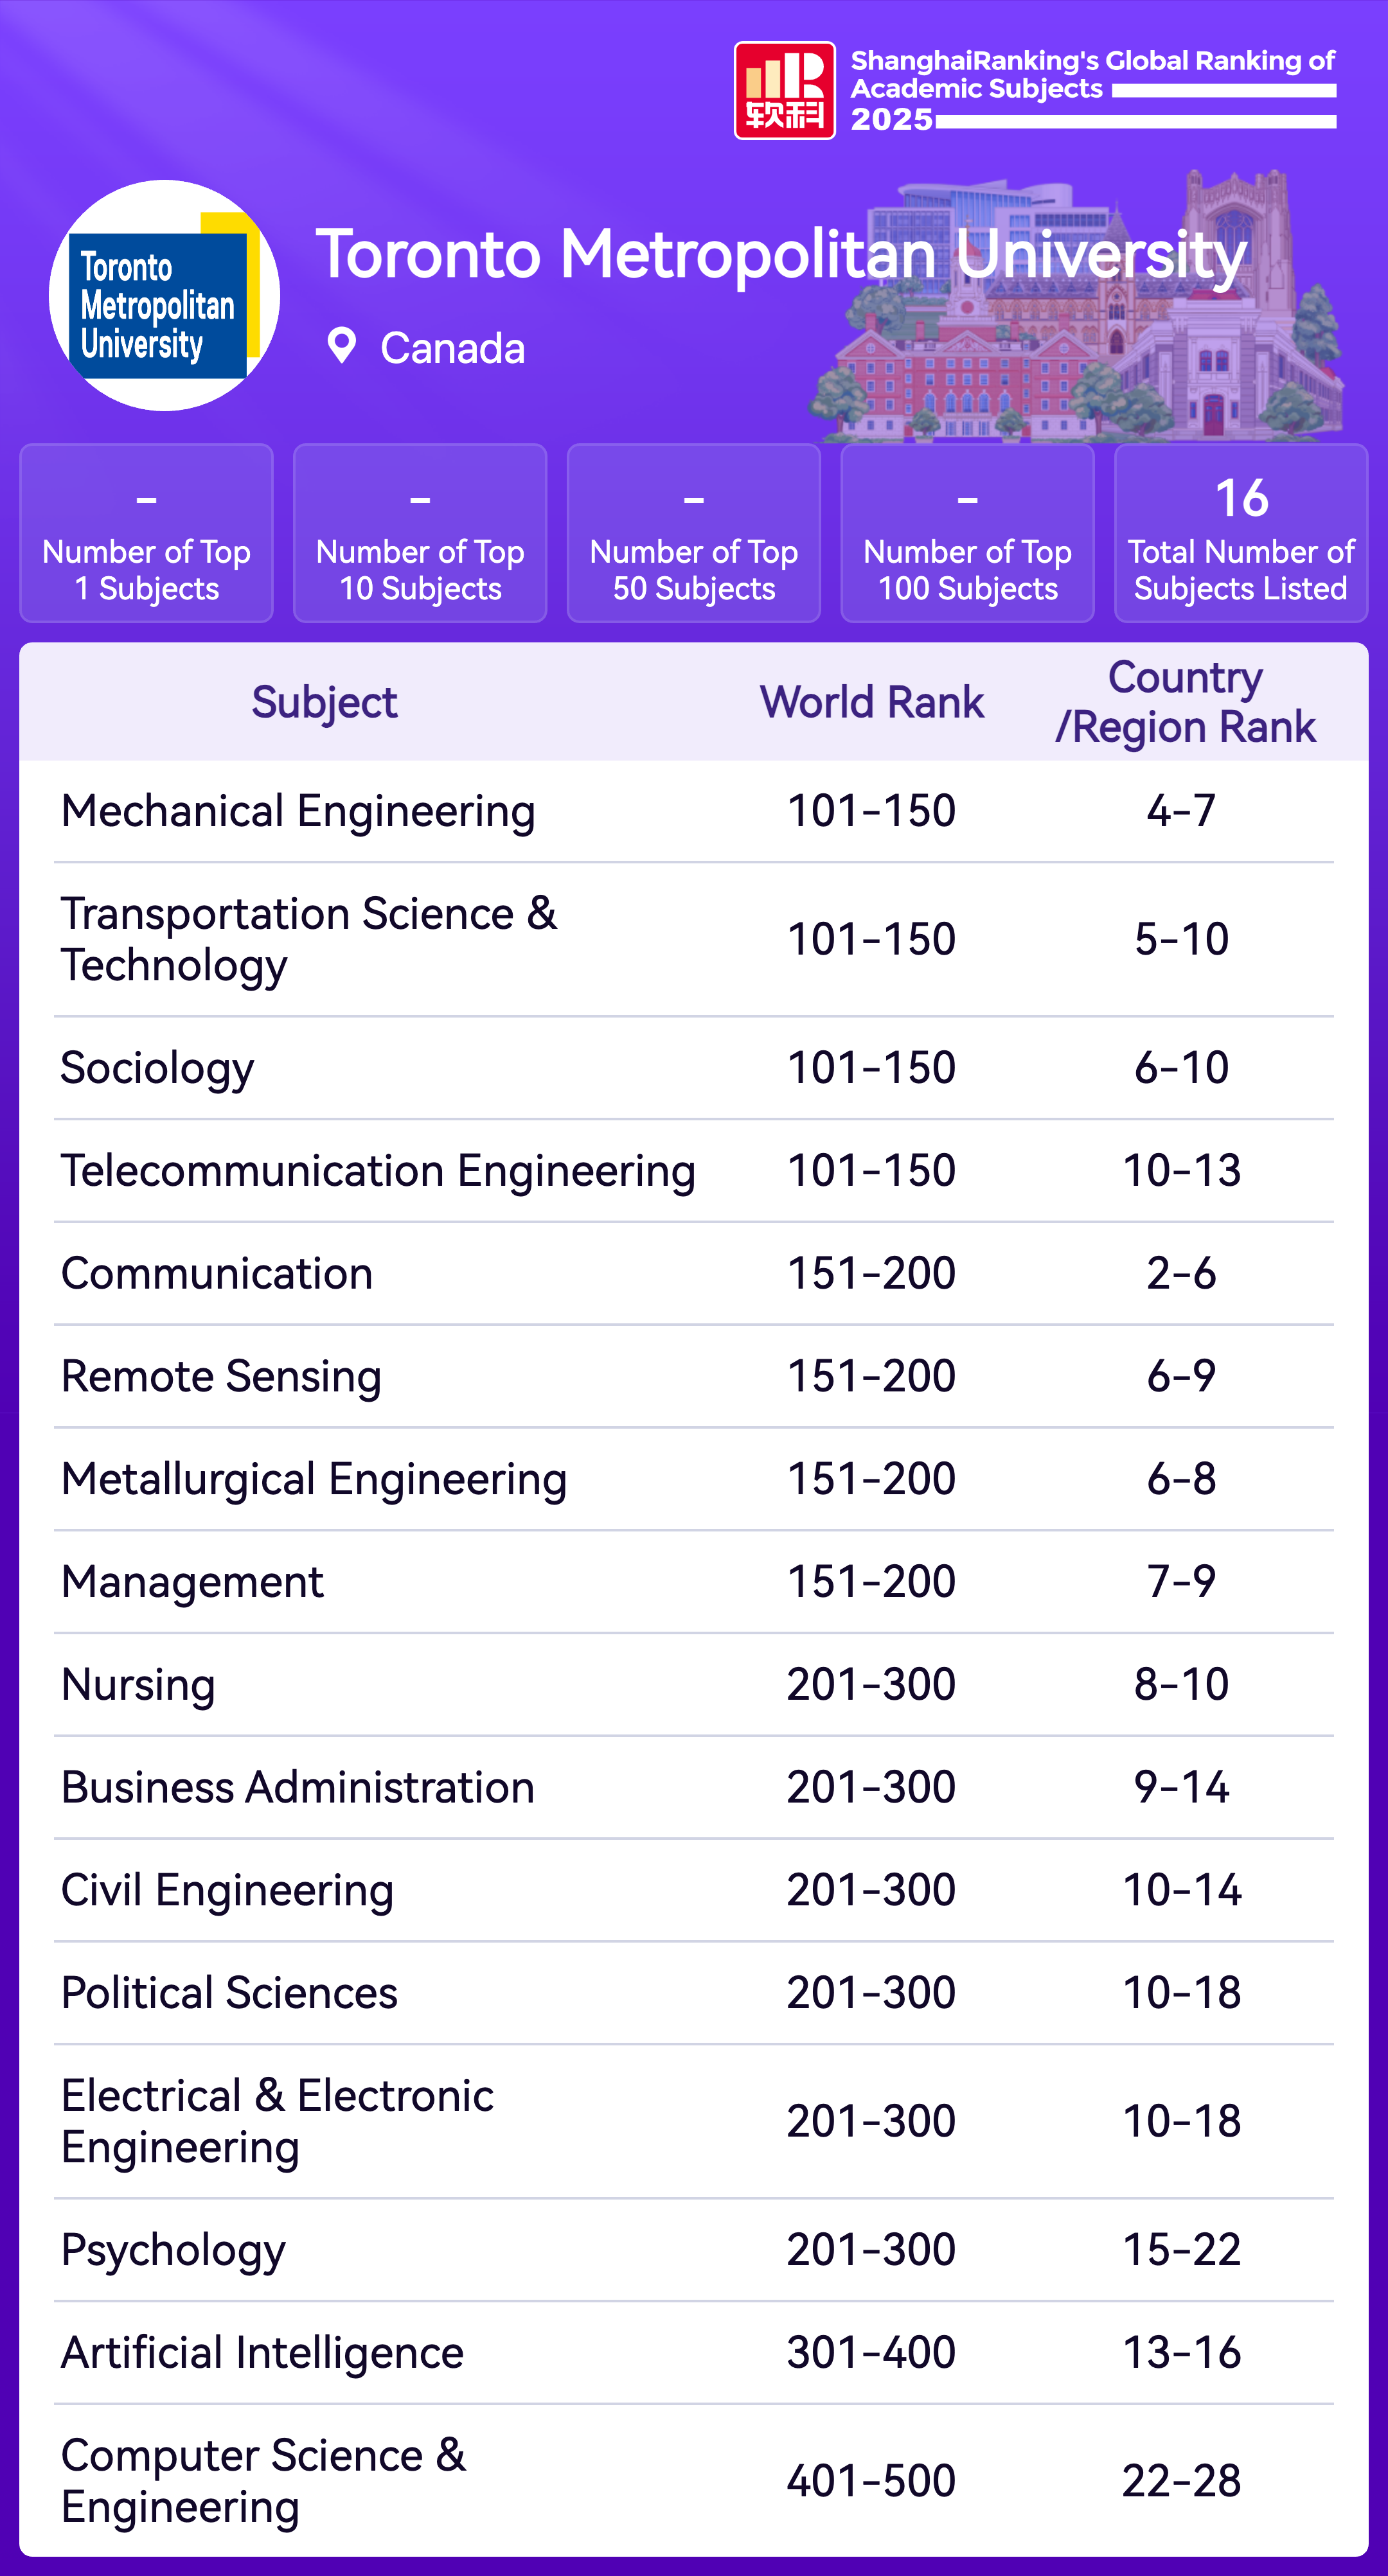Select the Number of Top 10 Subjects card
The height and width of the screenshot is (2576, 1388).
(420, 533)
